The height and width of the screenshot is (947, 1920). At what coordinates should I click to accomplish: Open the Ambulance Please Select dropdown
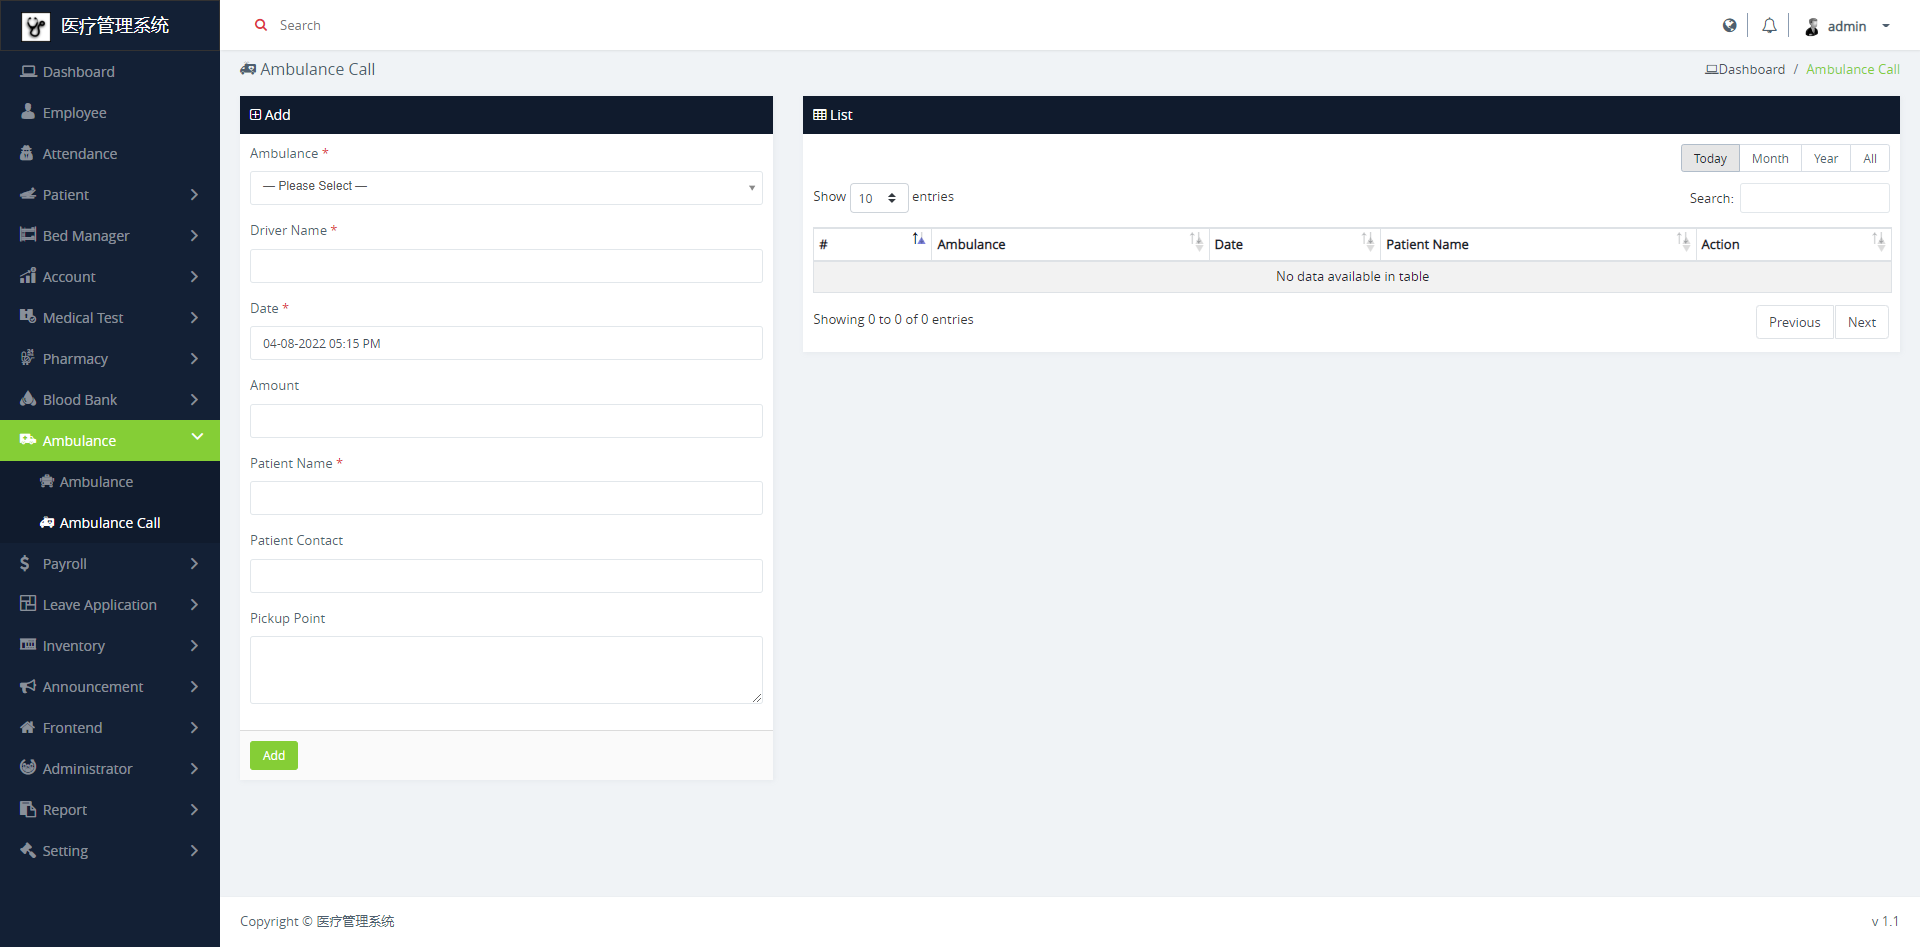[x=506, y=187]
